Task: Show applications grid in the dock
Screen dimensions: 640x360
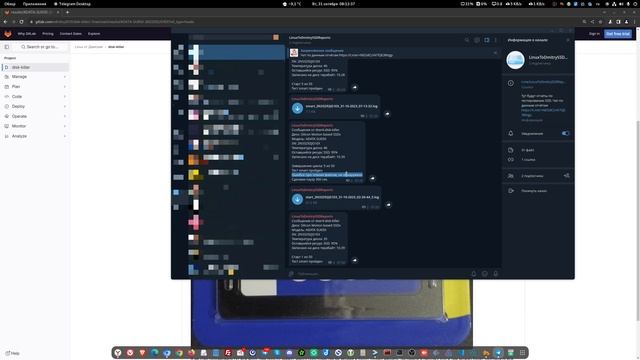Action: click(x=522, y=353)
